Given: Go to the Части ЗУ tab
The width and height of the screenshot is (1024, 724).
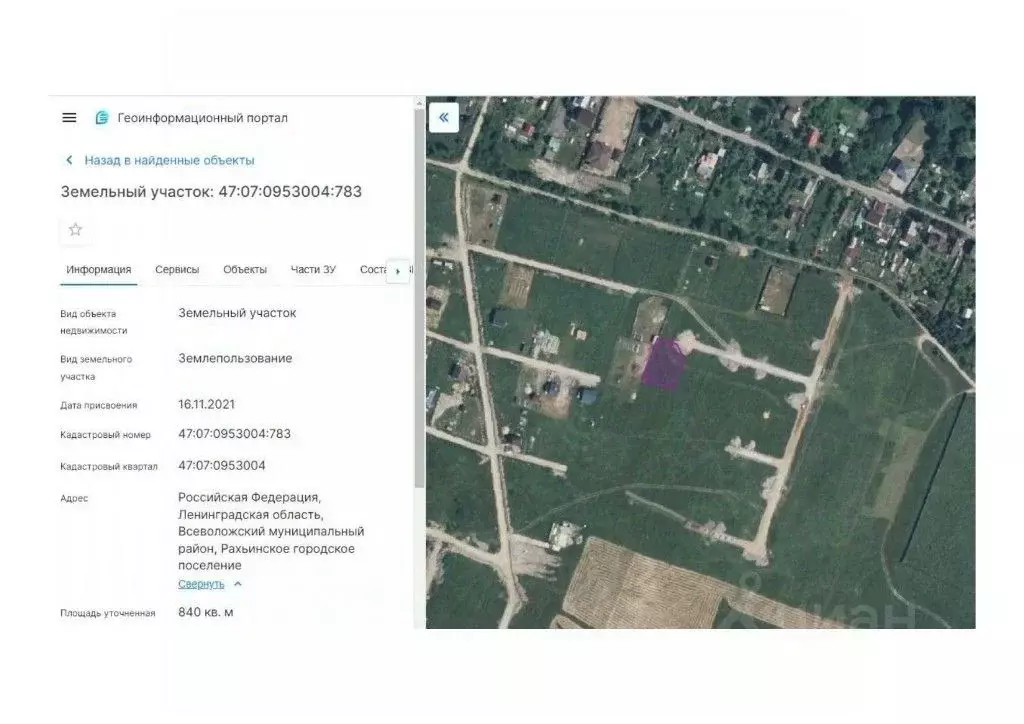Looking at the screenshot, I should (x=313, y=270).
